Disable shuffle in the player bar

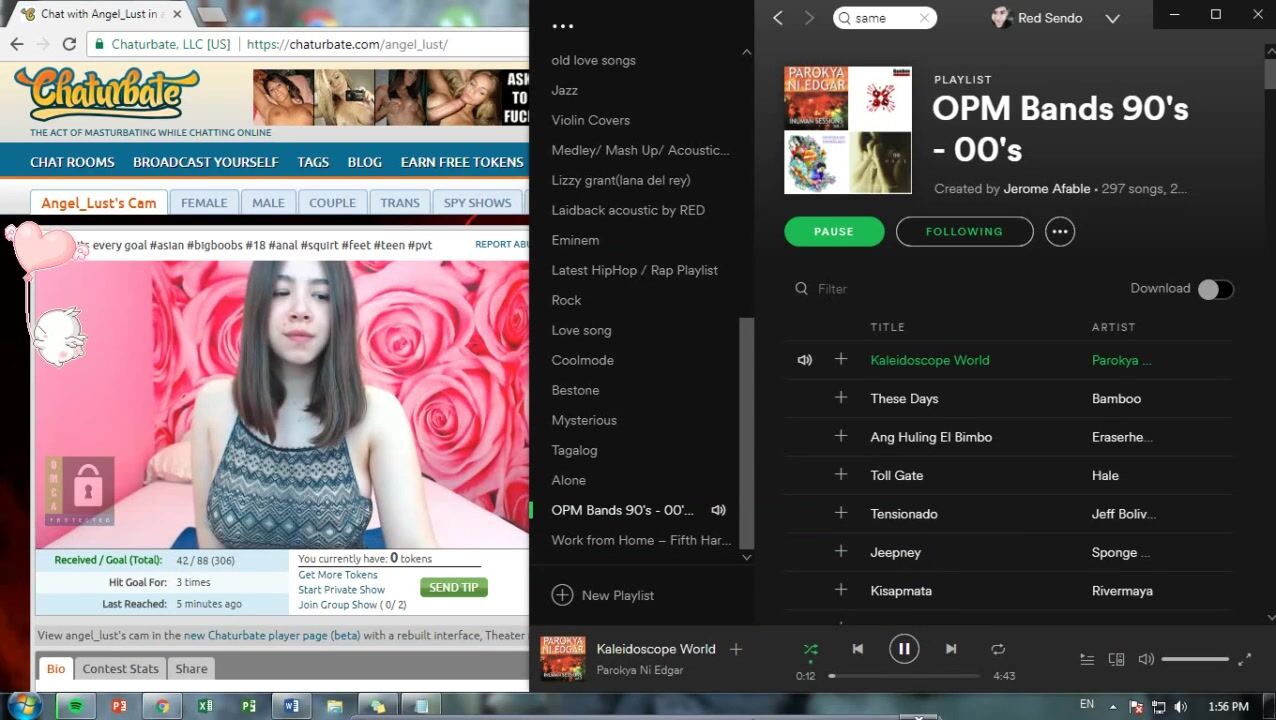pos(810,649)
